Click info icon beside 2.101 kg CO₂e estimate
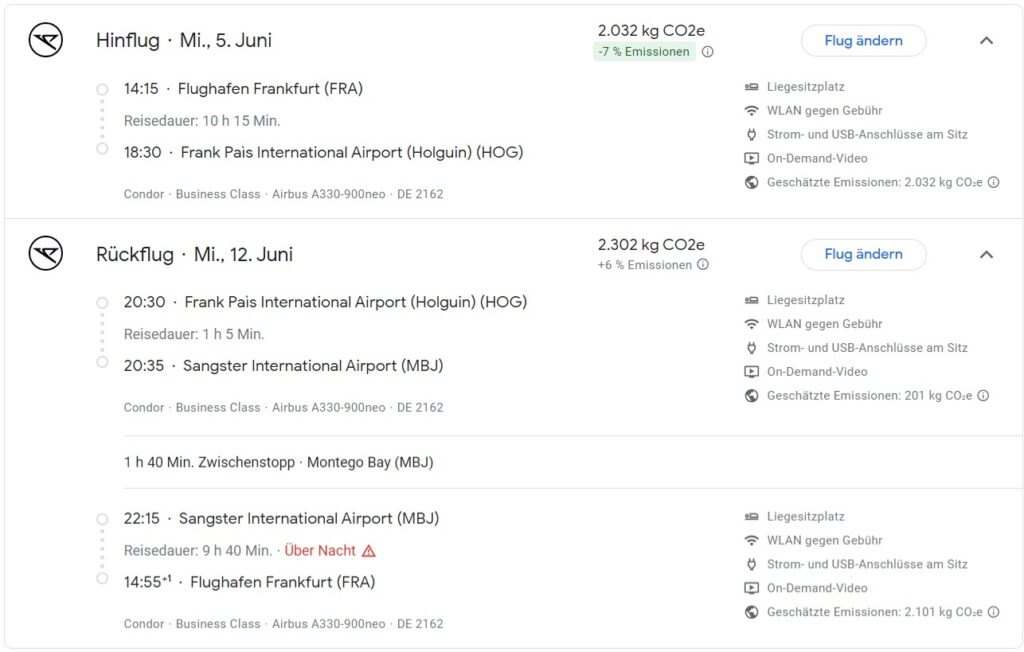Image resolution: width=1024 pixels, height=652 pixels. [x=993, y=612]
